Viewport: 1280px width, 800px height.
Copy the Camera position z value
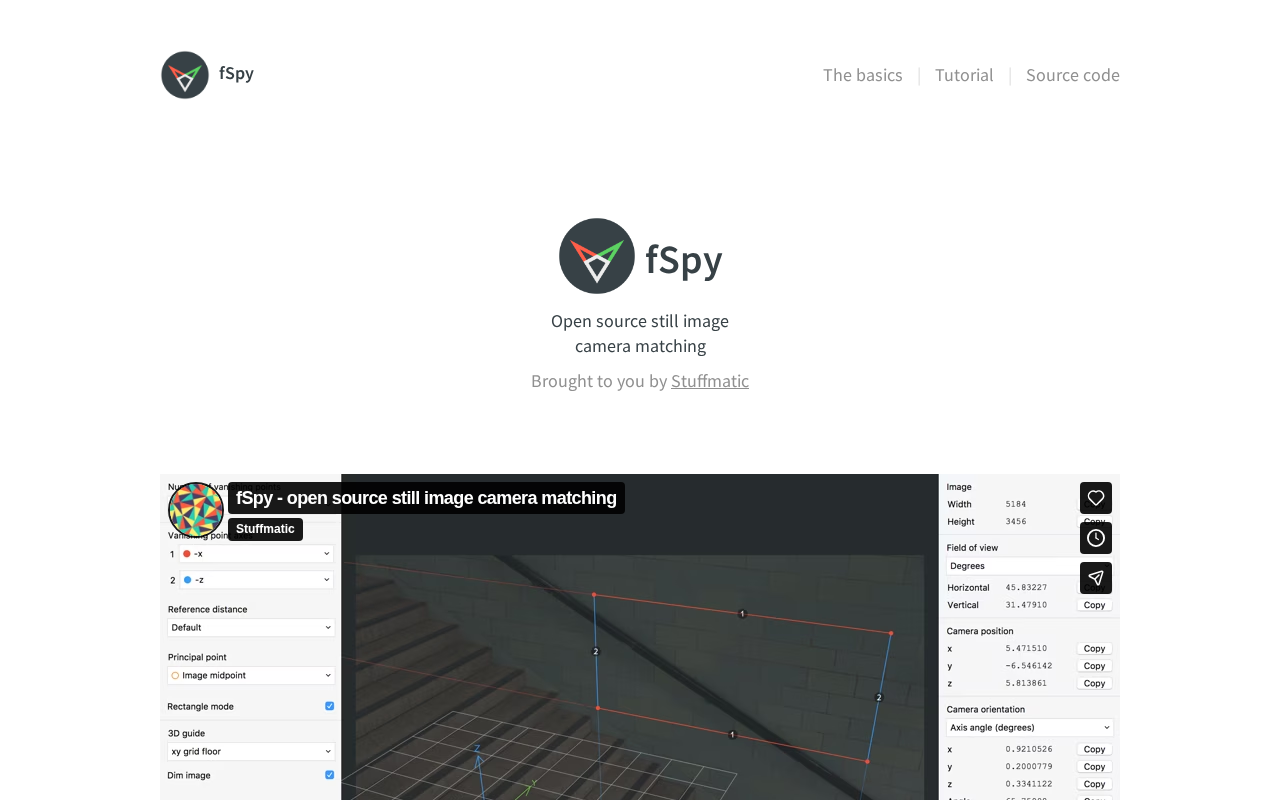[1095, 684]
